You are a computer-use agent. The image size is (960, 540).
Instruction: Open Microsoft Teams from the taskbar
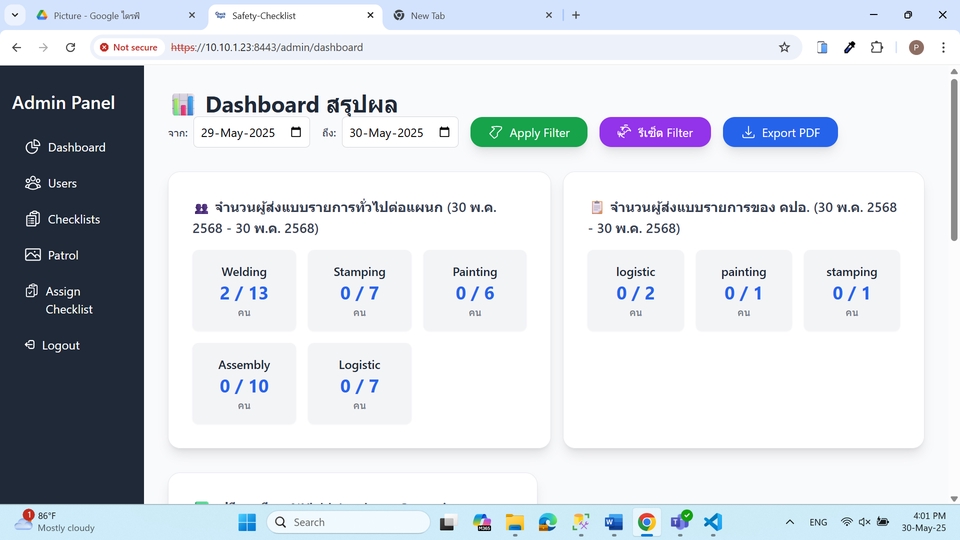coord(680,522)
